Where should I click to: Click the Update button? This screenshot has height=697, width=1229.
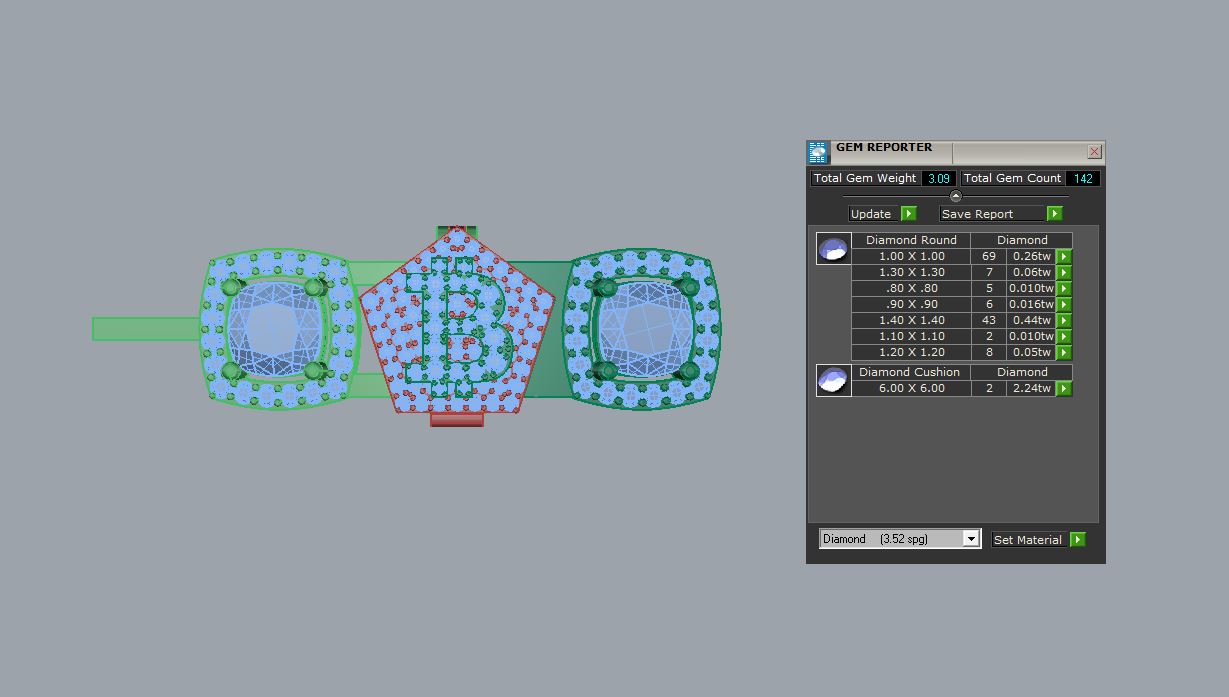click(874, 214)
